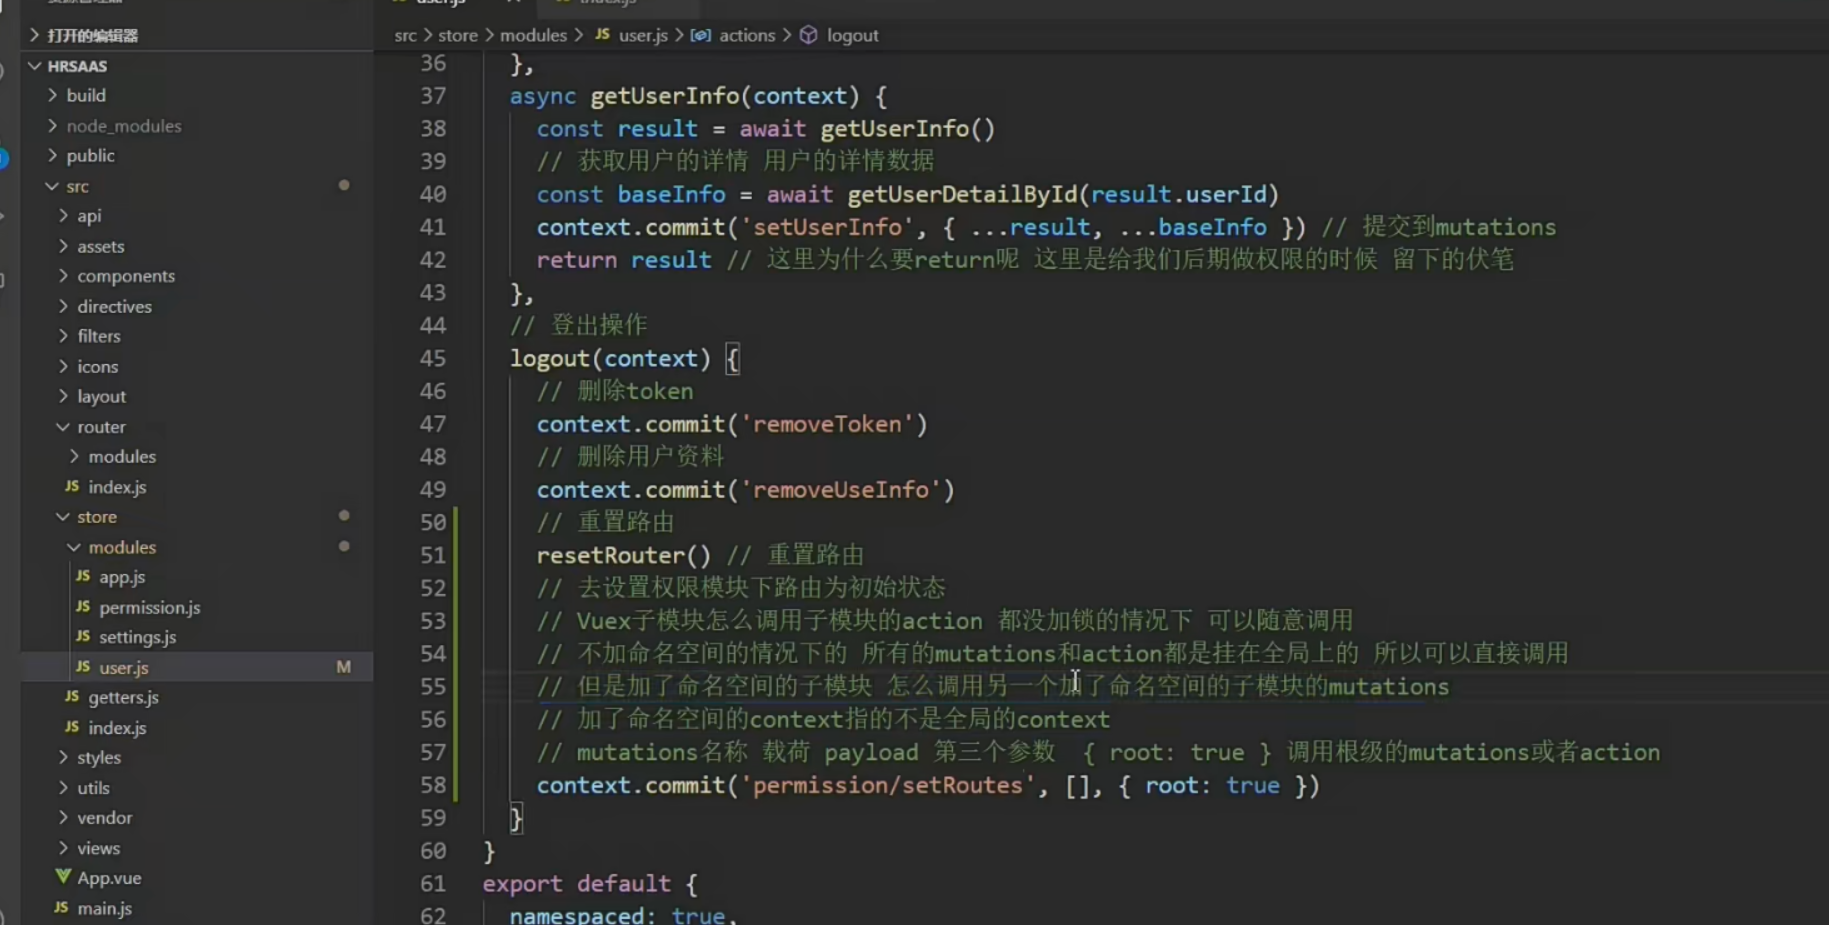Expand the icons folder

tap(97, 366)
